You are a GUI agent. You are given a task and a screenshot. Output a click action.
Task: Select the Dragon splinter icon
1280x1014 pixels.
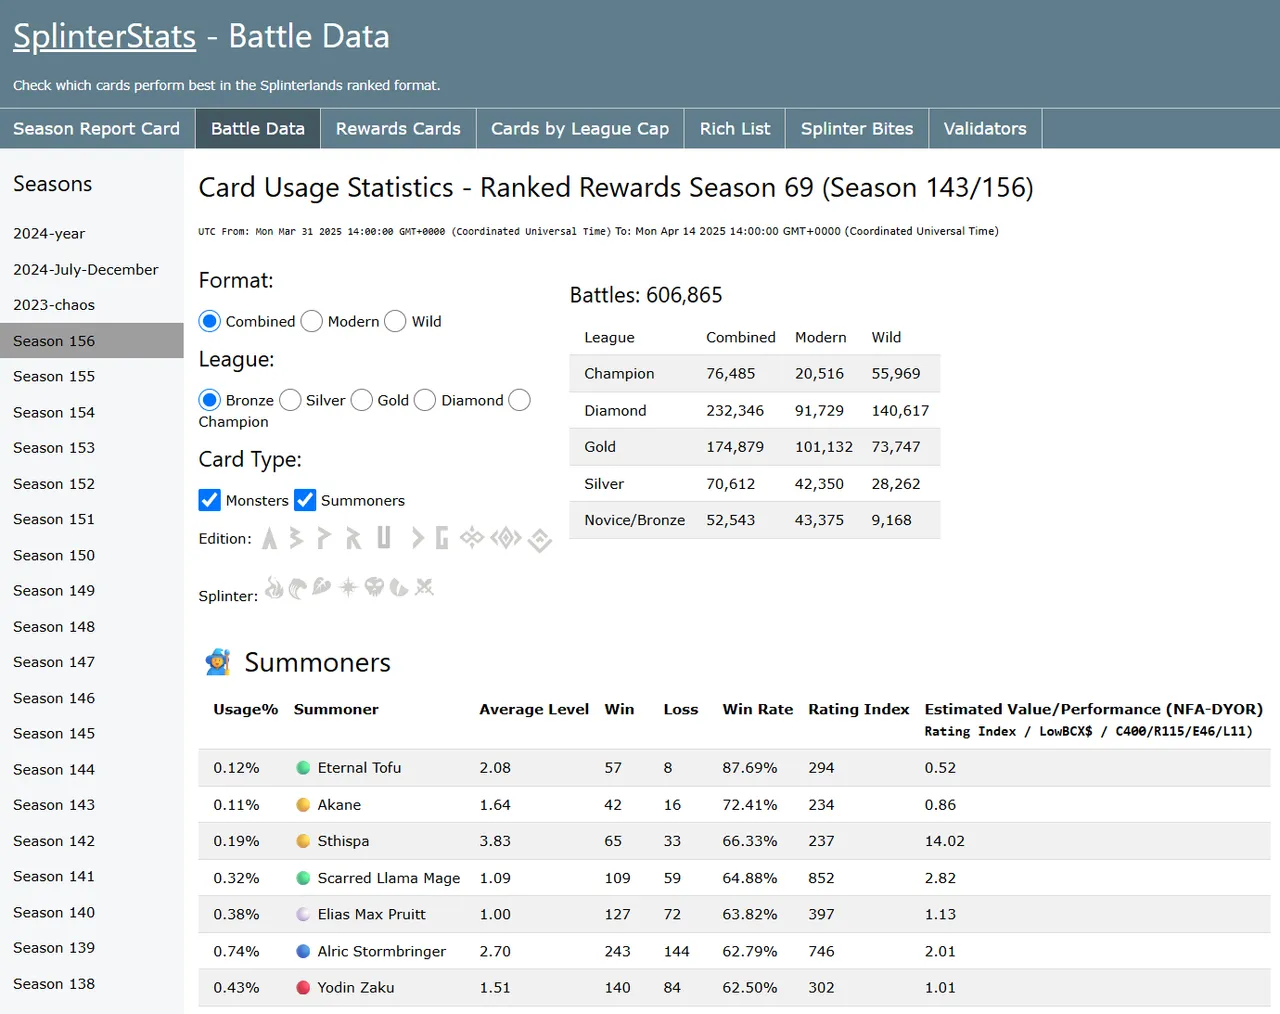pos(398,587)
